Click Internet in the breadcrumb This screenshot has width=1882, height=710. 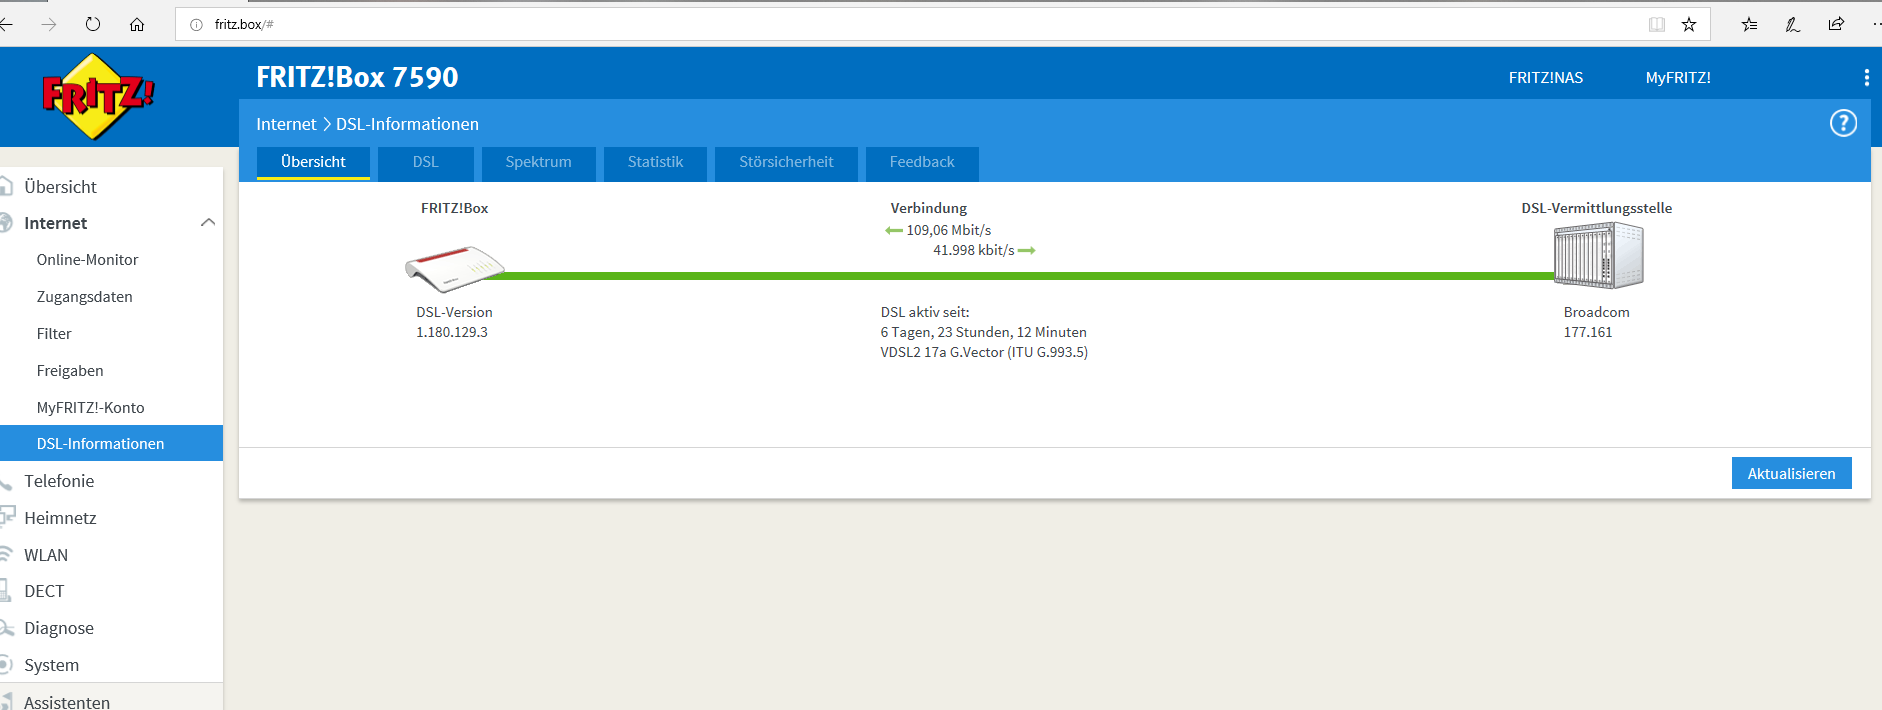click(x=286, y=124)
